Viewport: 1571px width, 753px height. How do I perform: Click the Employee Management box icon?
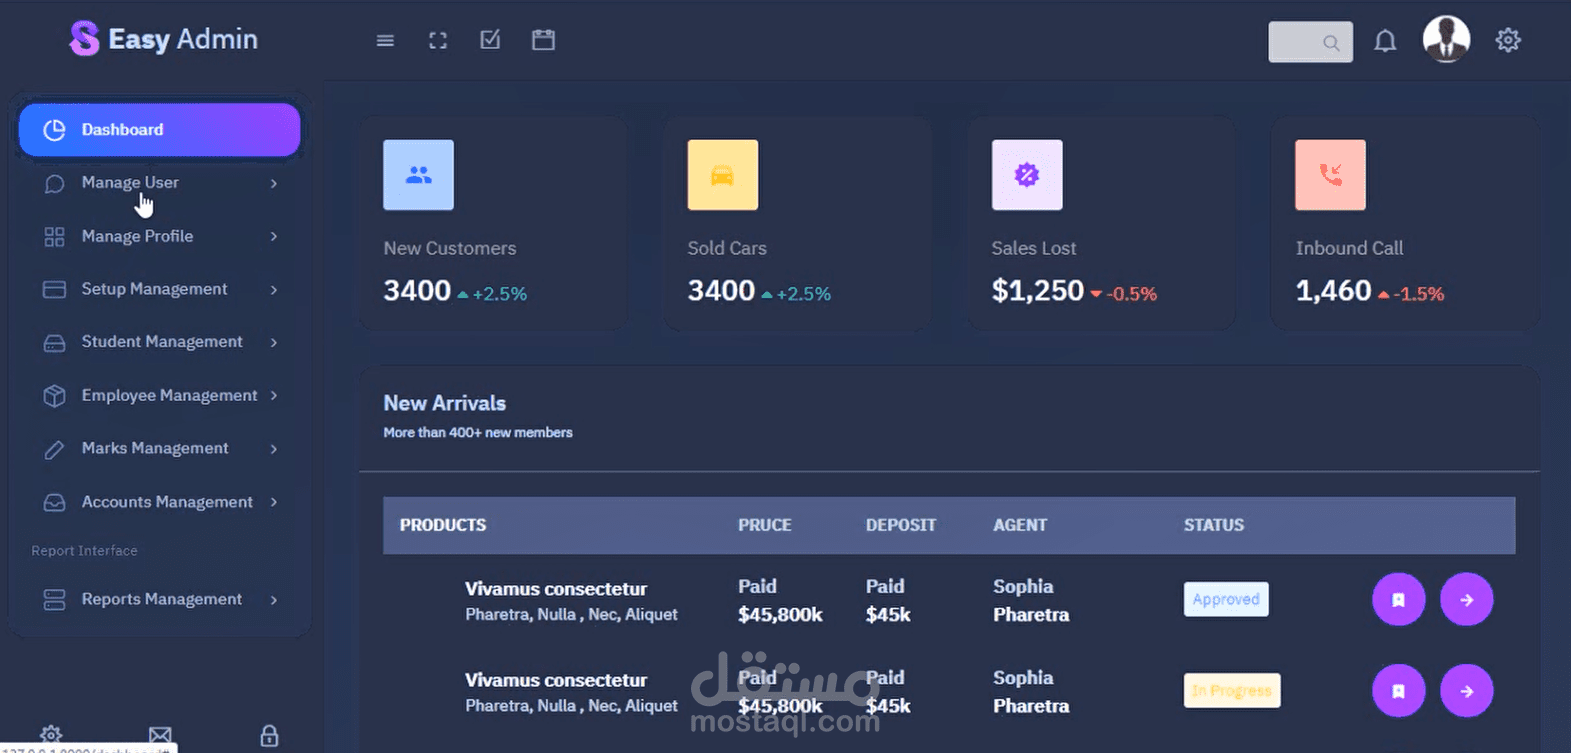click(54, 396)
